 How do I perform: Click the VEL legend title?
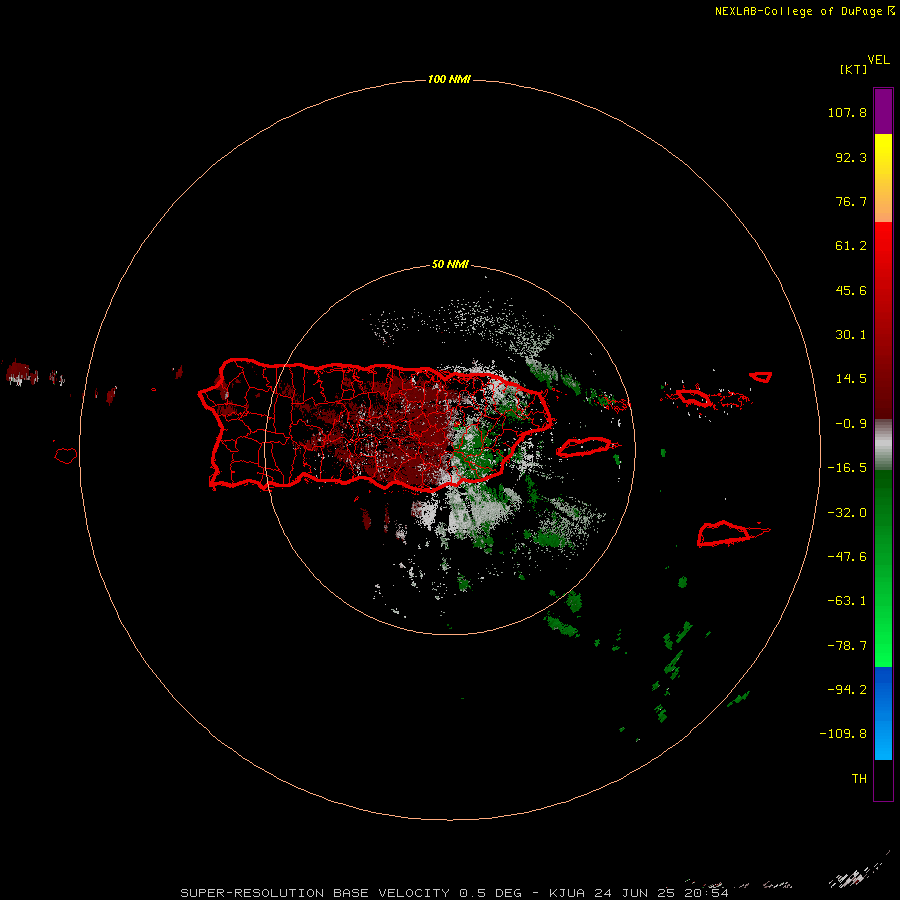point(878,60)
